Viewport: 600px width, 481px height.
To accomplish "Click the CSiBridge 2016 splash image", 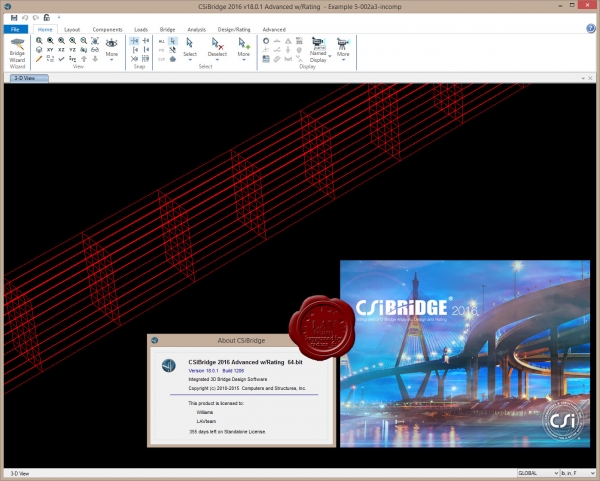I will point(465,354).
